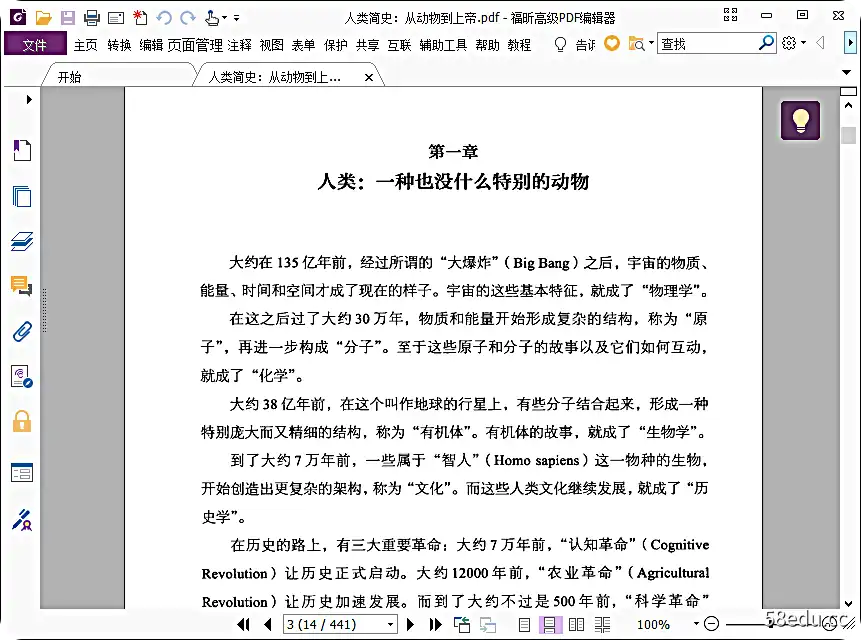Open the 帮助 ribbon tab
This screenshot has height=640, width=861.
click(x=488, y=45)
